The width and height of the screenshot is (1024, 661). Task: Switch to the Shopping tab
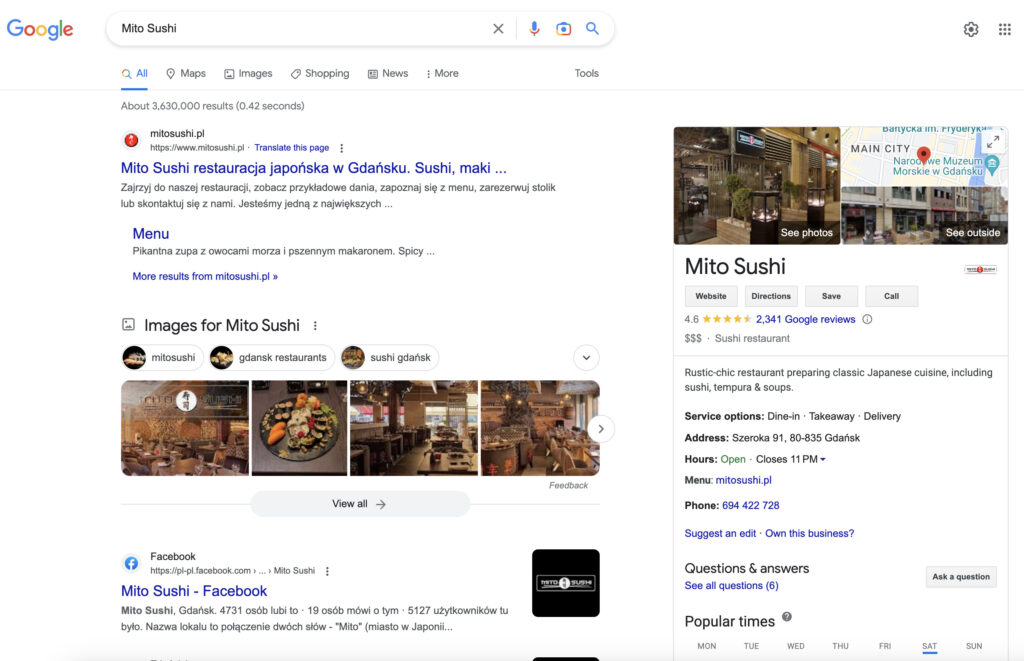pyautogui.click(x=320, y=74)
